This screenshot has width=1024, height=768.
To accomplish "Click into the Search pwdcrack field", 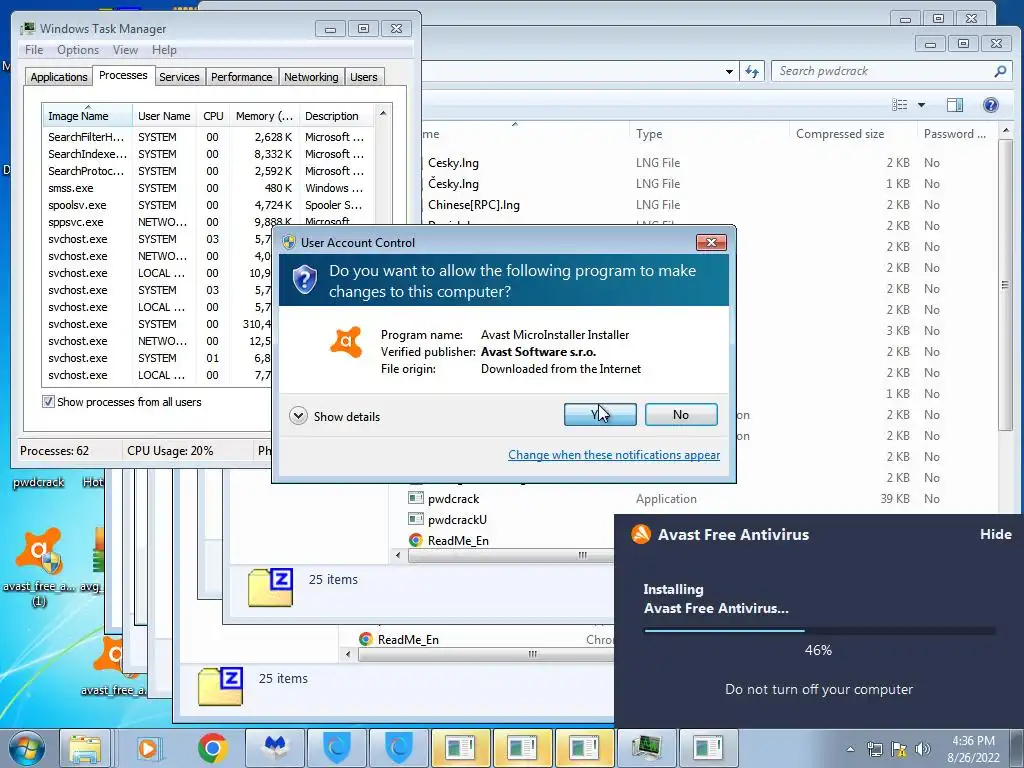I will pos(882,71).
